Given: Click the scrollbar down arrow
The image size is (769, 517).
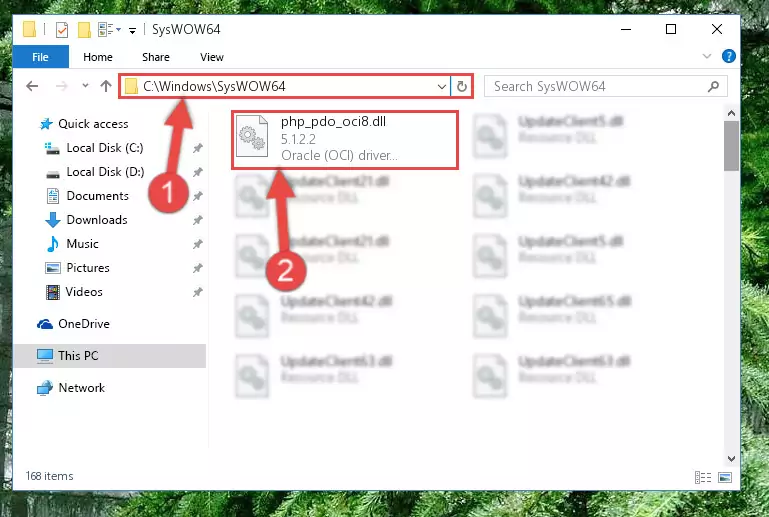Looking at the screenshot, I should 731,459.
